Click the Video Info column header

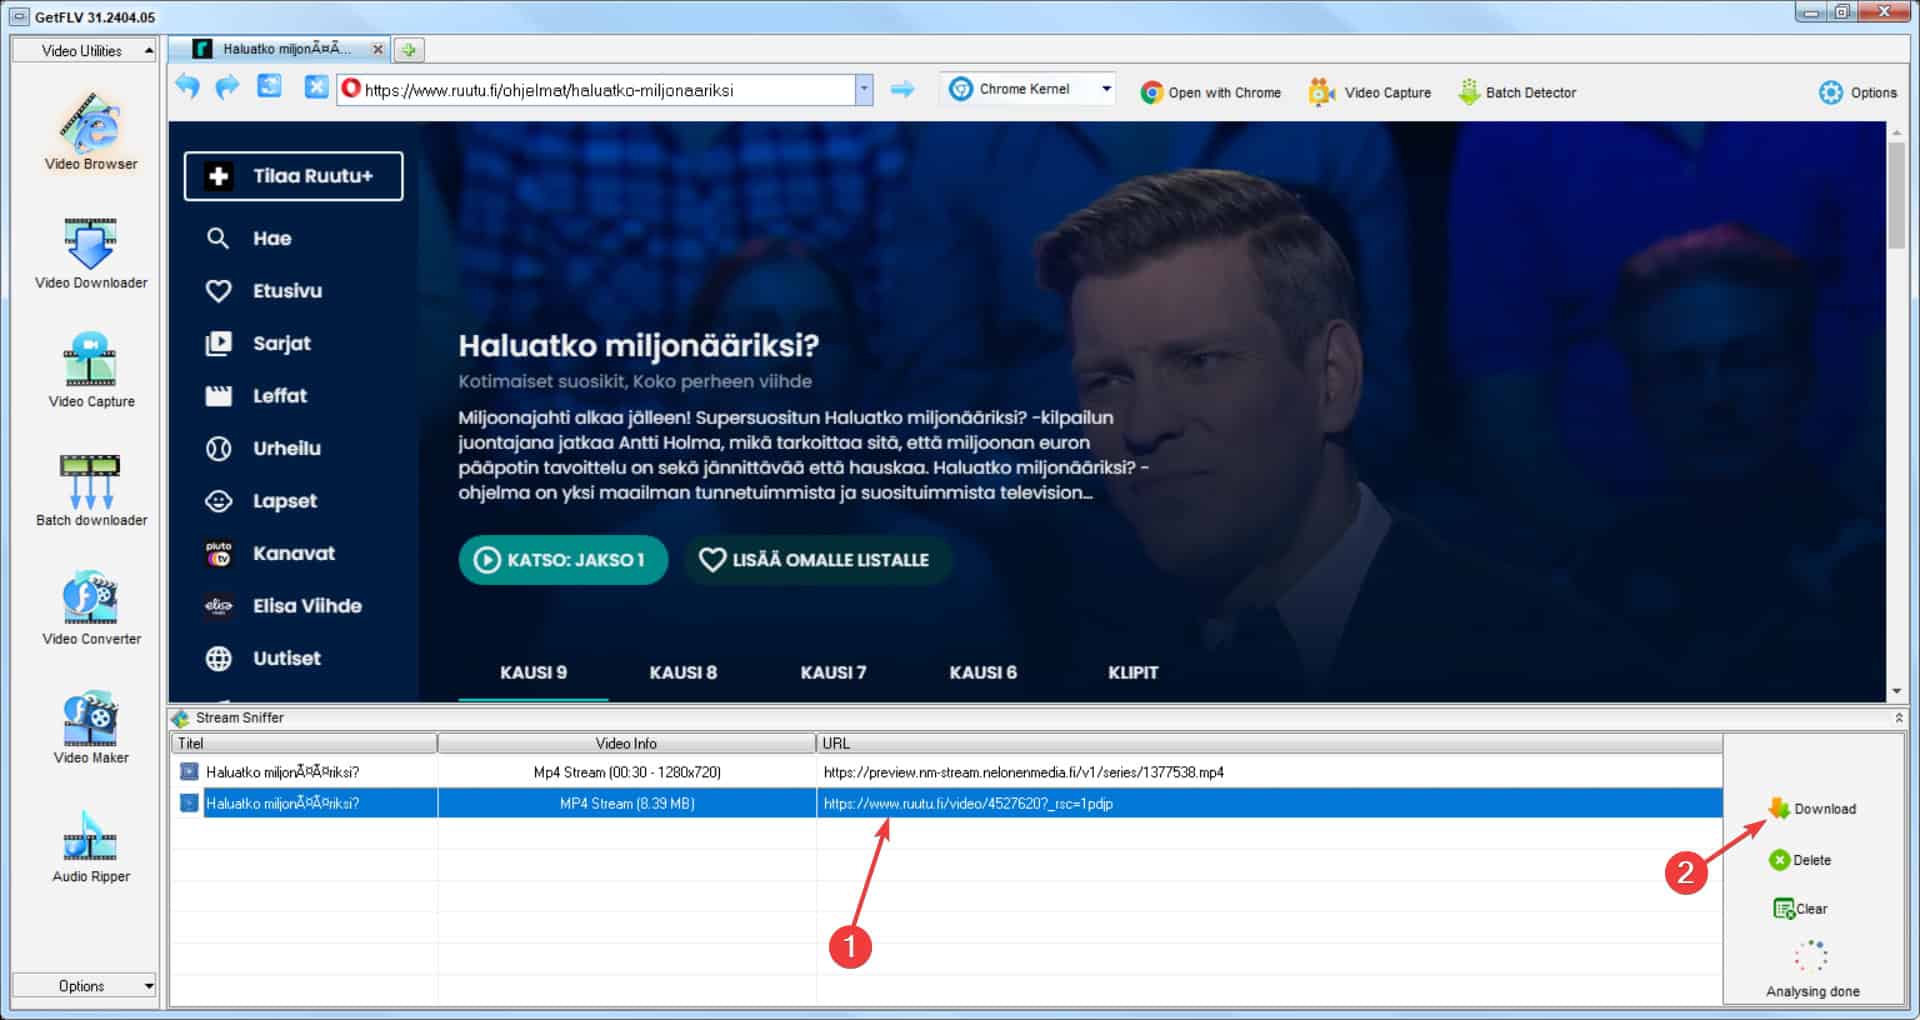click(x=627, y=743)
